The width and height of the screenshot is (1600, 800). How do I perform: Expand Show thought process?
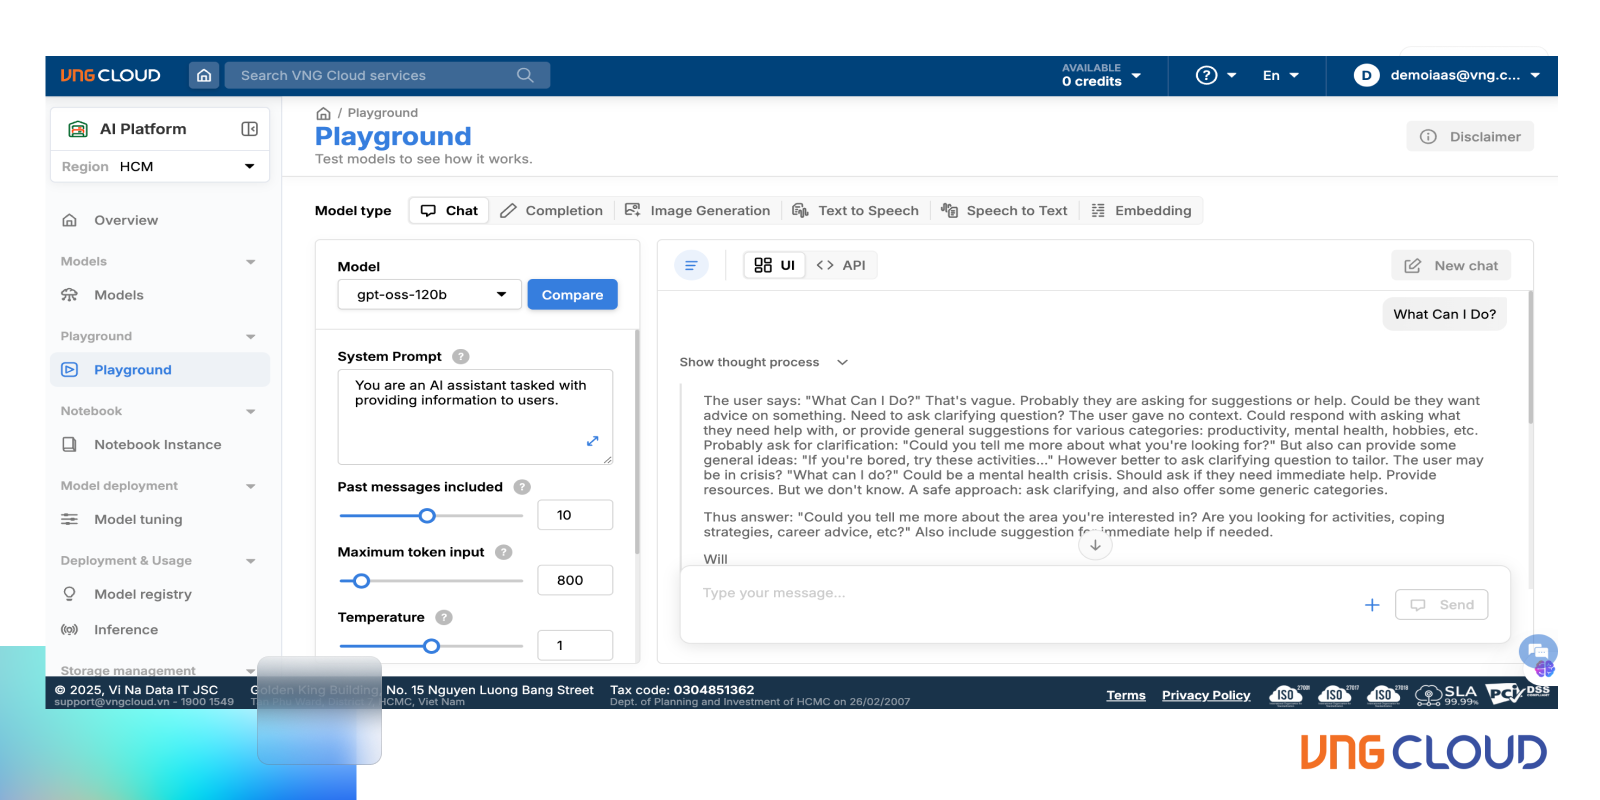point(764,362)
